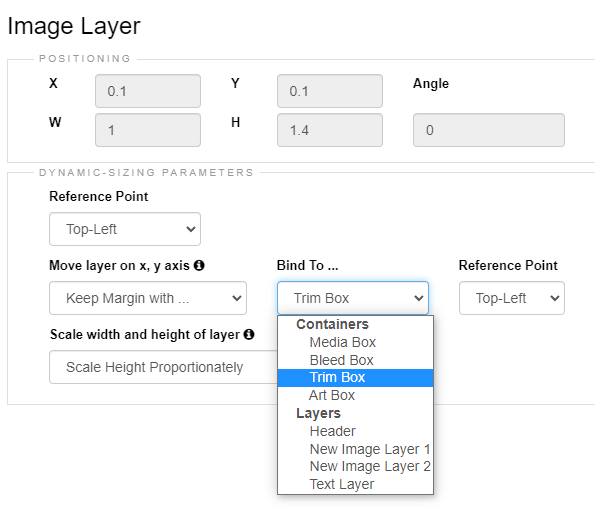Open the Scale Height Proportionately dropdown
Image resolution: width=595 pixels, height=516 pixels.
coord(163,367)
